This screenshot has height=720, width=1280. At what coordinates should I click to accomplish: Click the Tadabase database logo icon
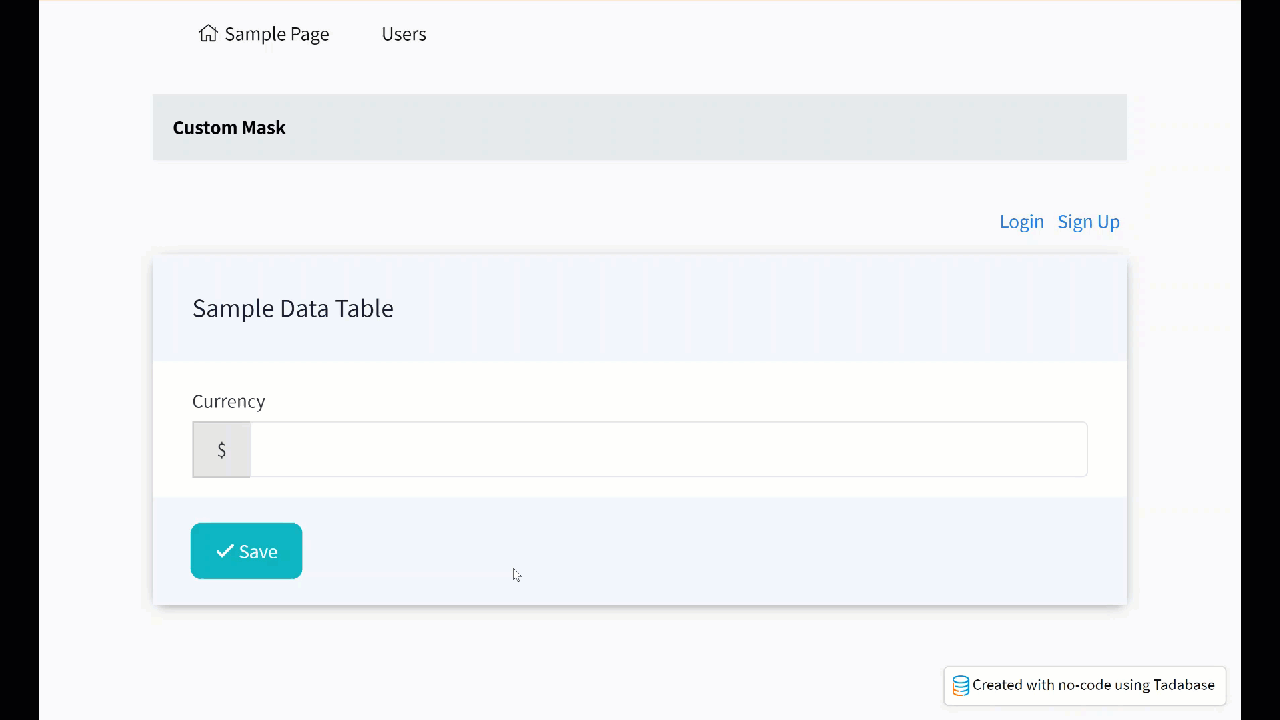pyautogui.click(x=960, y=686)
